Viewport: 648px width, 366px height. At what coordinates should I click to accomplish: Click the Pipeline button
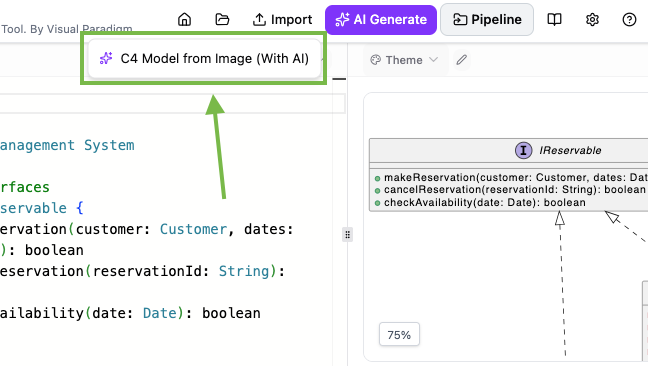pyautogui.click(x=487, y=19)
